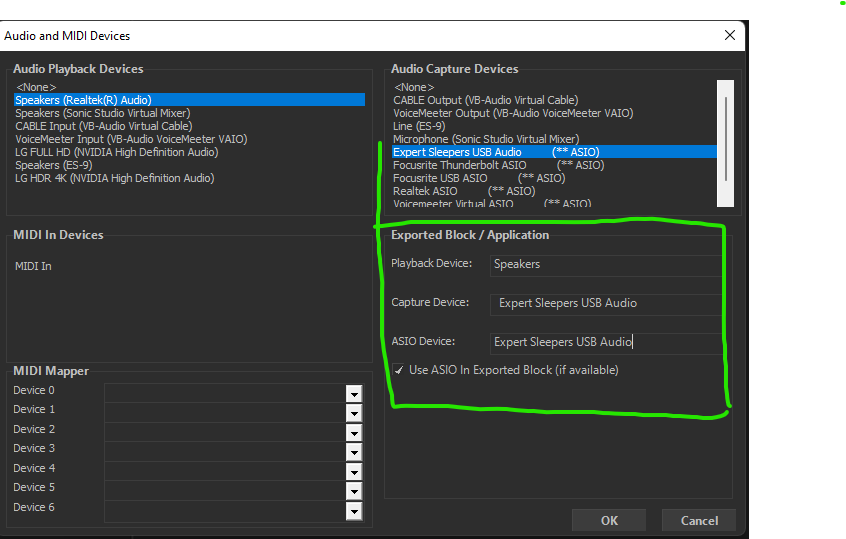Expand the Device 4 MIDI Mapper dropdown
The image size is (846, 539).
[354, 472]
